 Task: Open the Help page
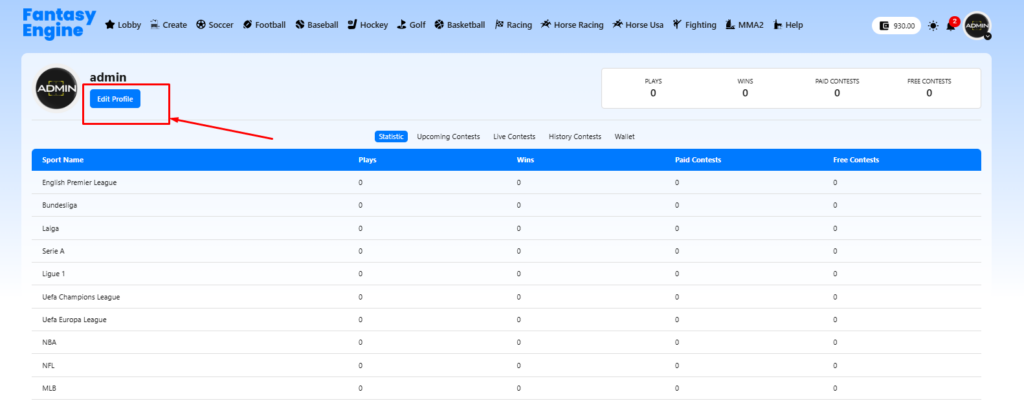(788, 24)
